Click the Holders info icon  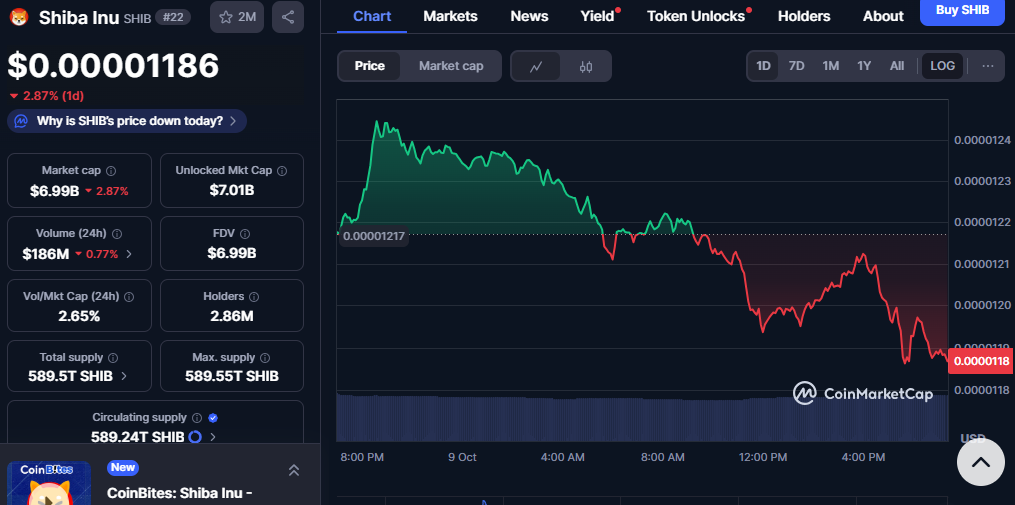click(253, 297)
